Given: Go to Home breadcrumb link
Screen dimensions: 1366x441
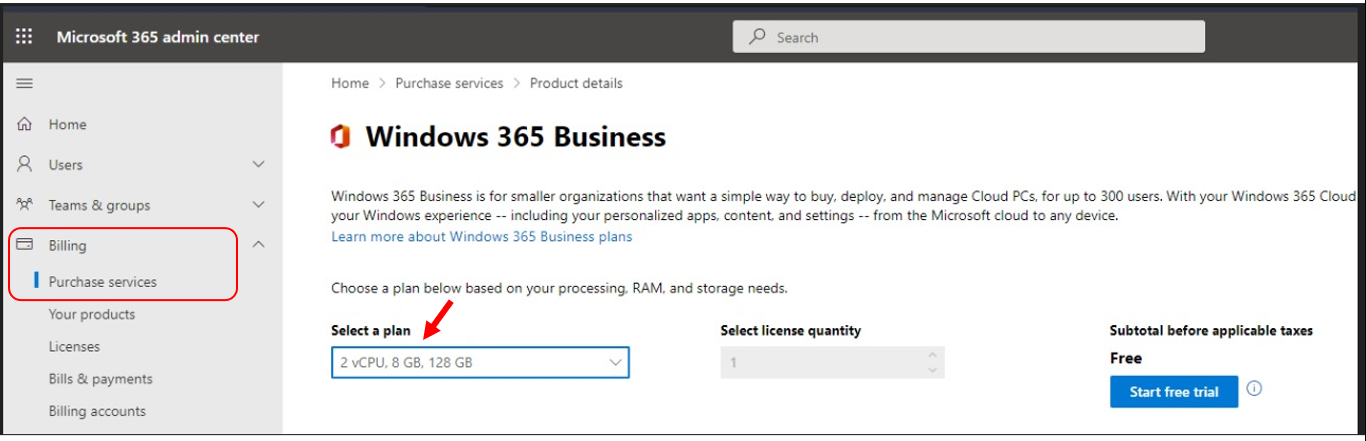Looking at the screenshot, I should (x=350, y=83).
